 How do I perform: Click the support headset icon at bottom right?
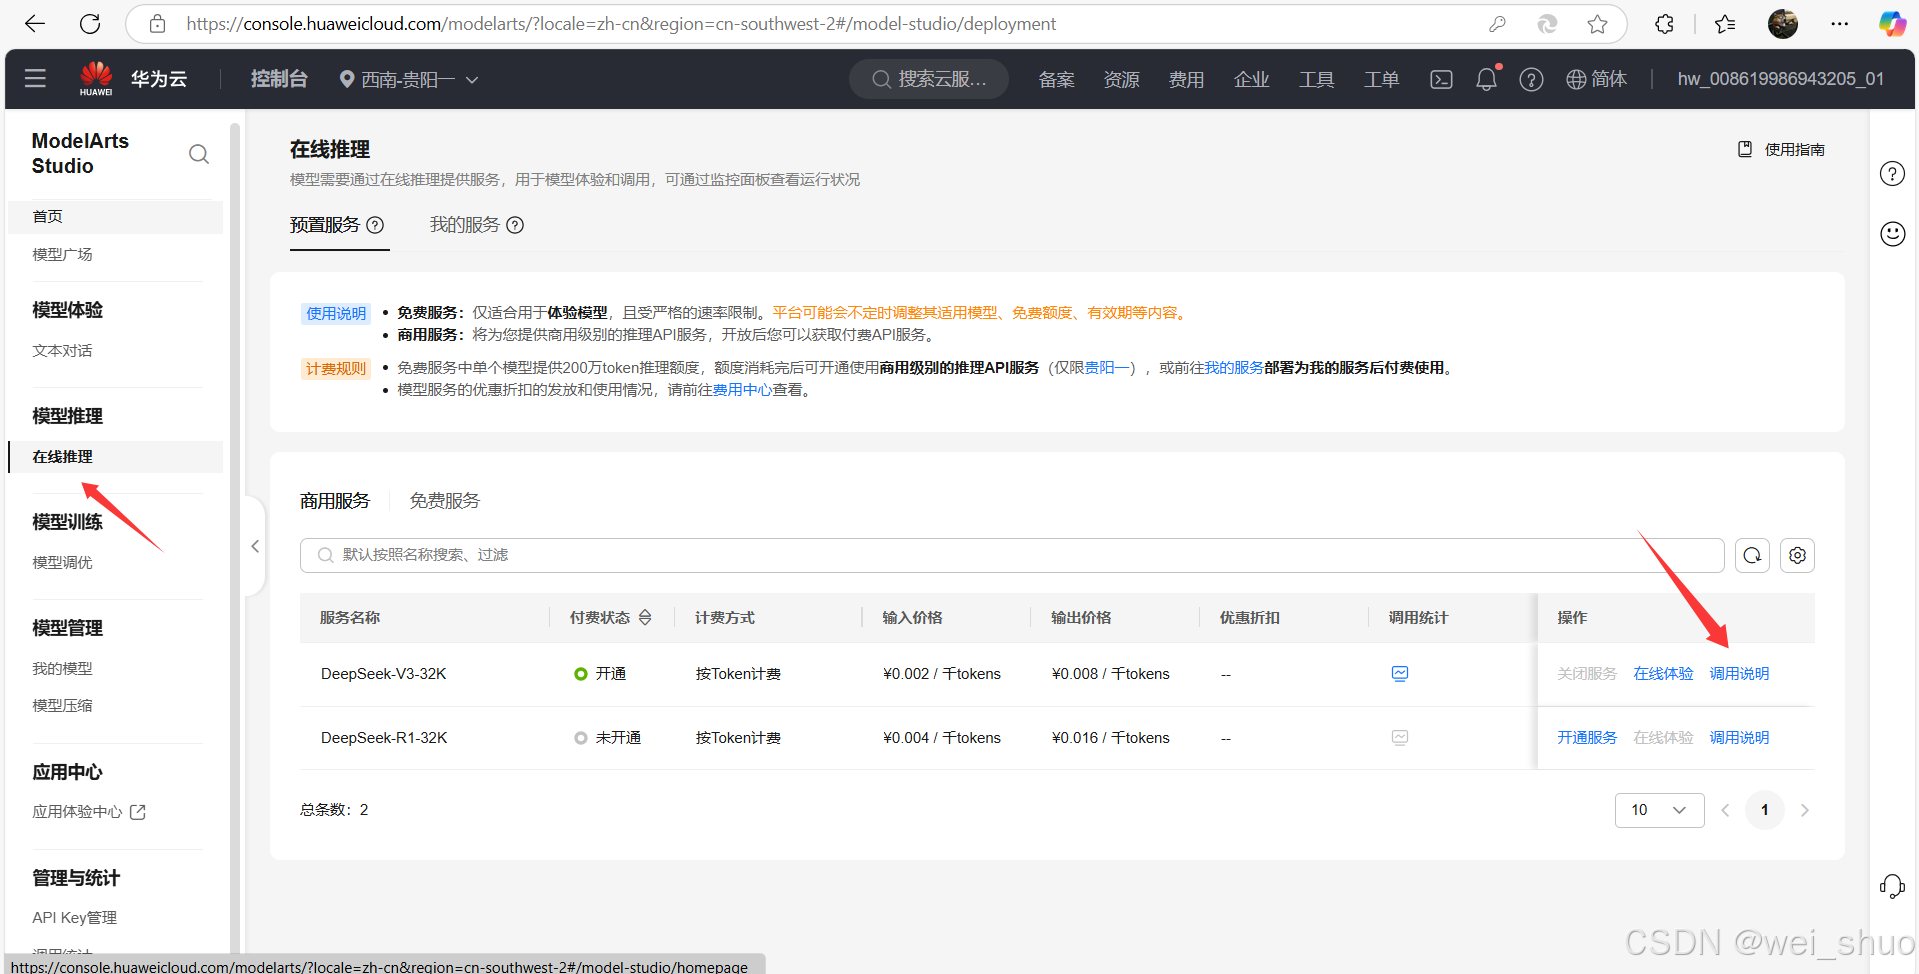(1893, 887)
